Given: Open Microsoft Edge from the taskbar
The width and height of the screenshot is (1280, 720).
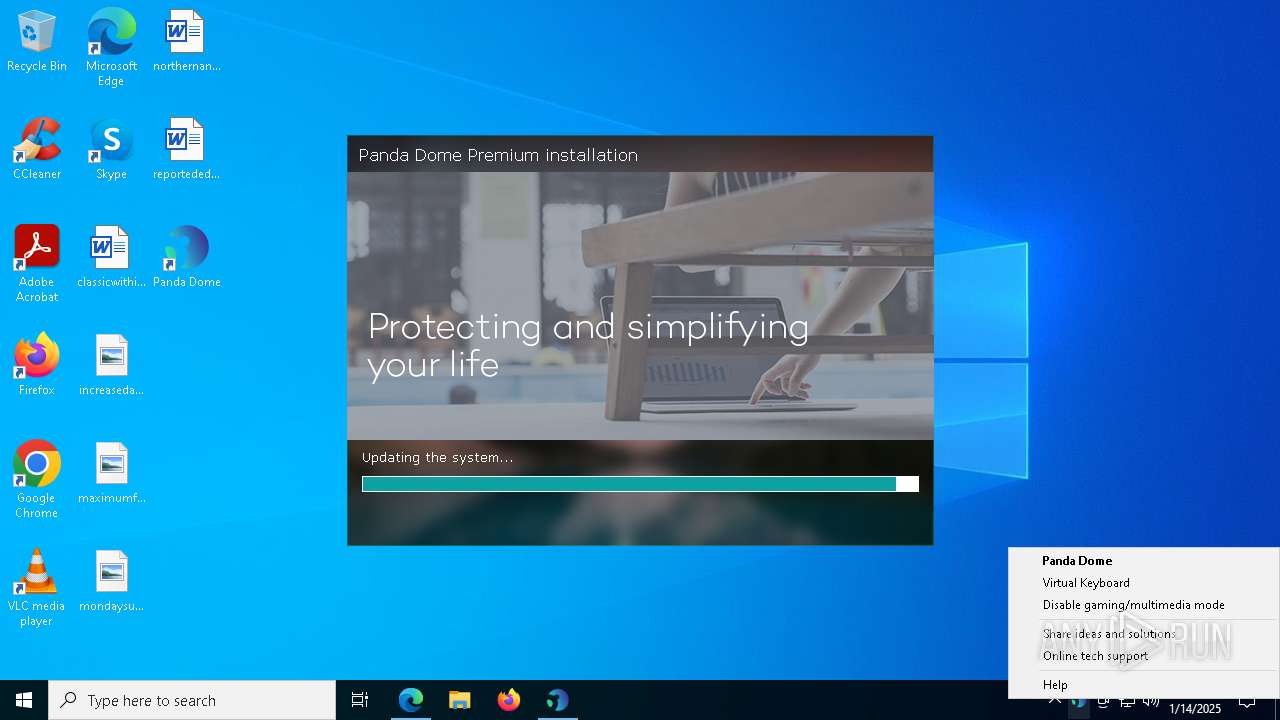Looking at the screenshot, I should 411,700.
